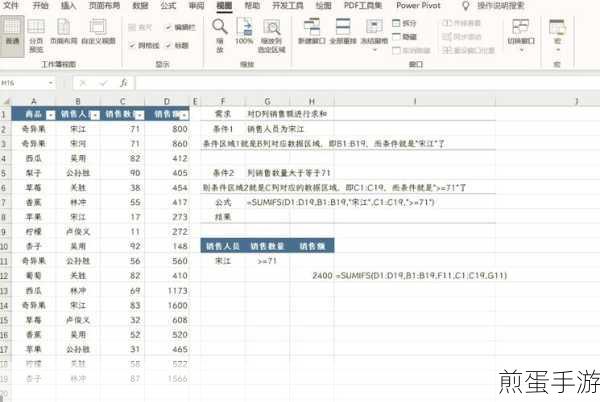Click the Tell Me search box (操作说明搜索)
This screenshot has height=402, width=600.
501,6
